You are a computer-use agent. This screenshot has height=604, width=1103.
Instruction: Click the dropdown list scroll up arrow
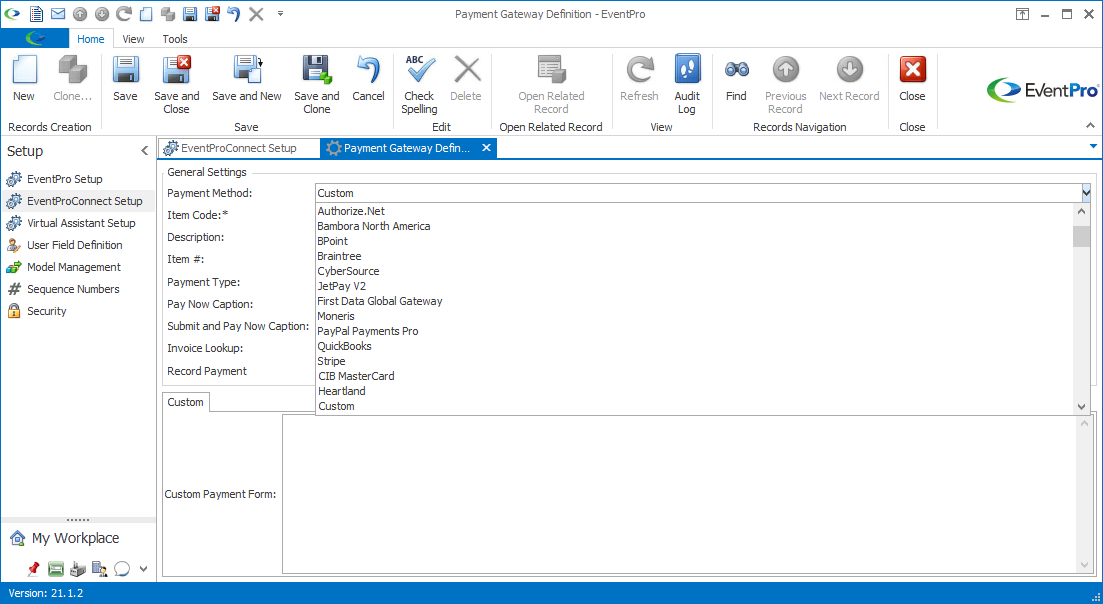click(1082, 211)
